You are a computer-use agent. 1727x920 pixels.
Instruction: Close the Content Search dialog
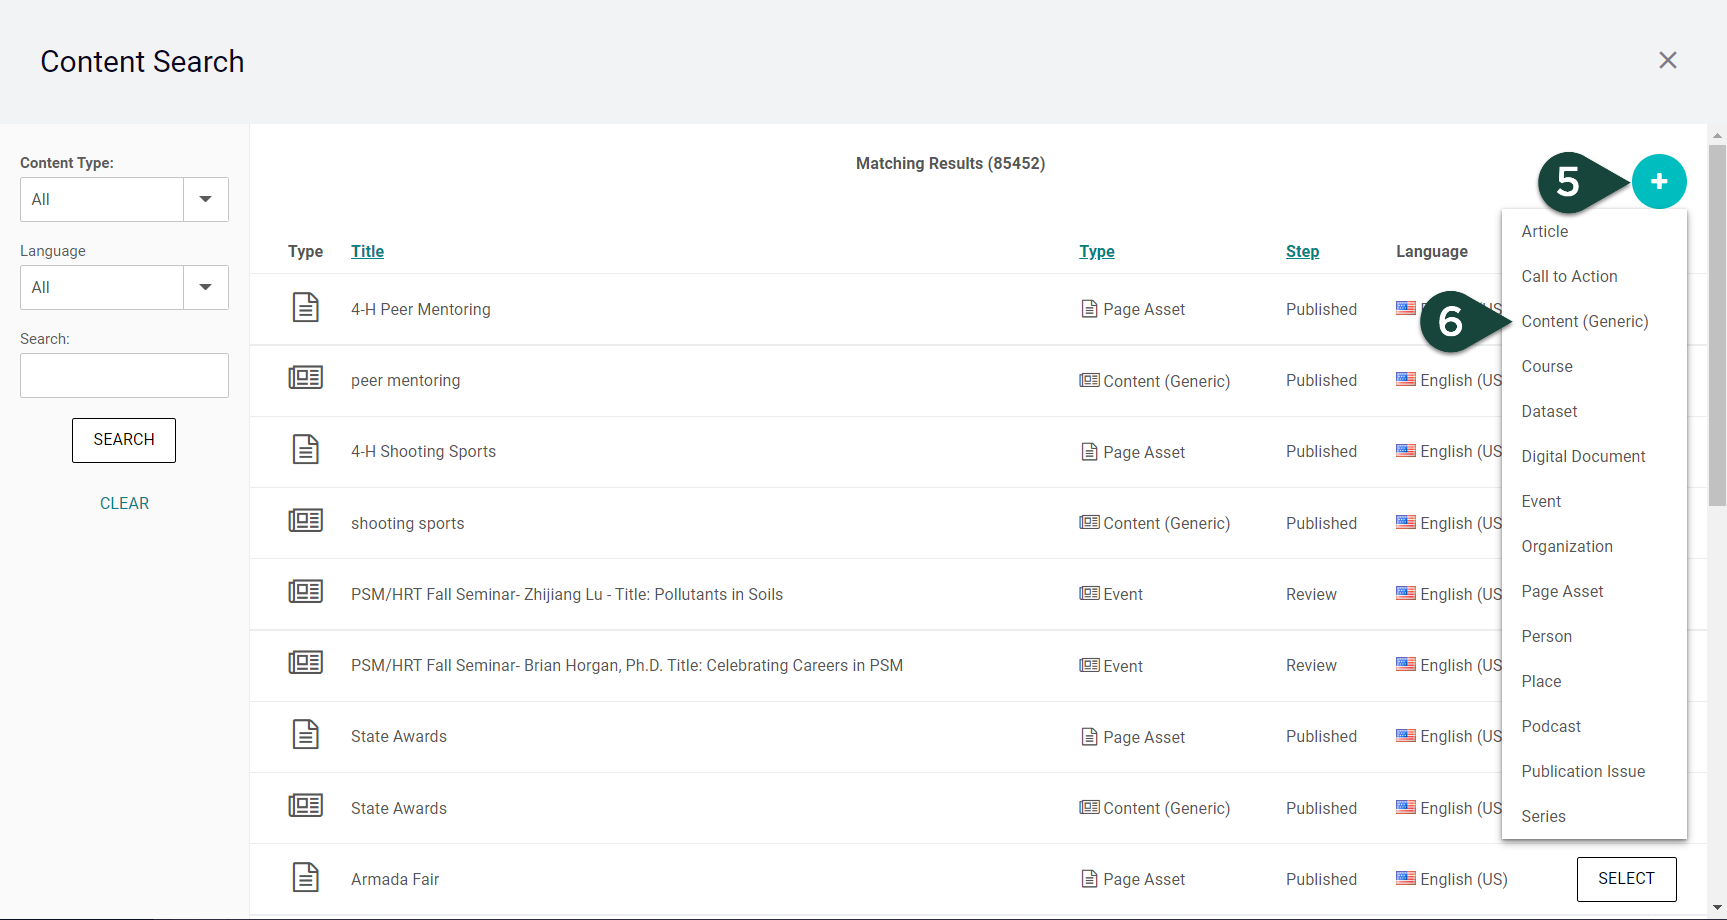[1667, 61]
